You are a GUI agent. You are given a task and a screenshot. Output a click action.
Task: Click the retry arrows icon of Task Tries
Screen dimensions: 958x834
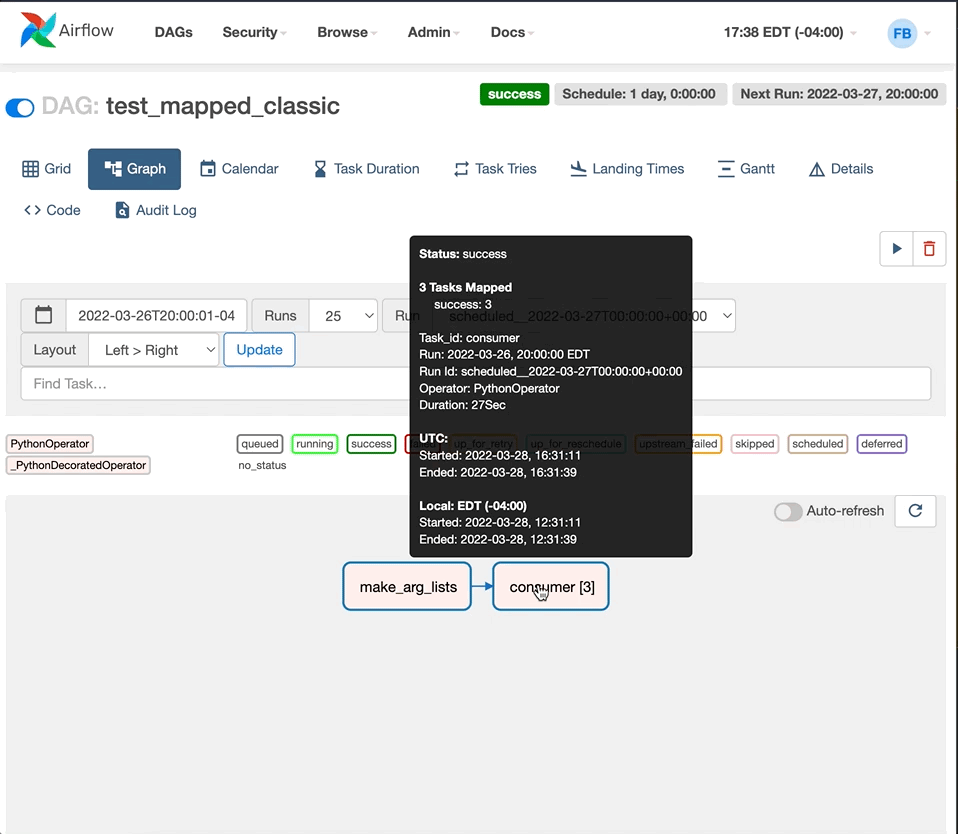461,169
